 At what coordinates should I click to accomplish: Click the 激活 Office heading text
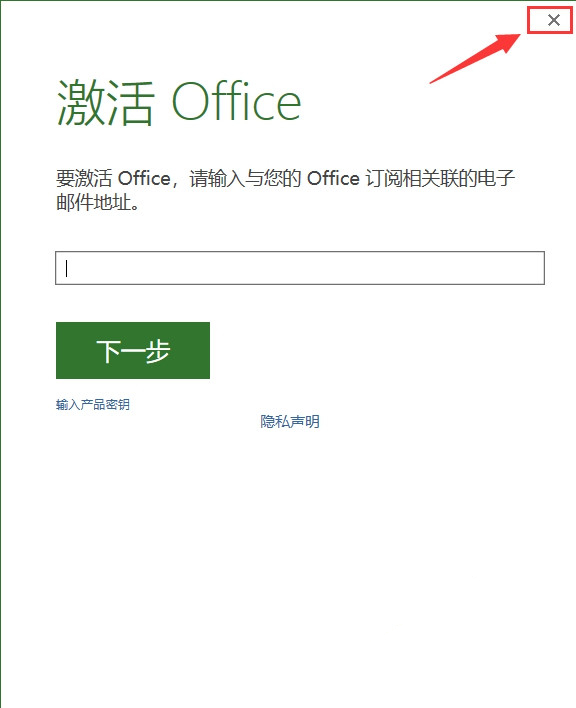tap(179, 101)
